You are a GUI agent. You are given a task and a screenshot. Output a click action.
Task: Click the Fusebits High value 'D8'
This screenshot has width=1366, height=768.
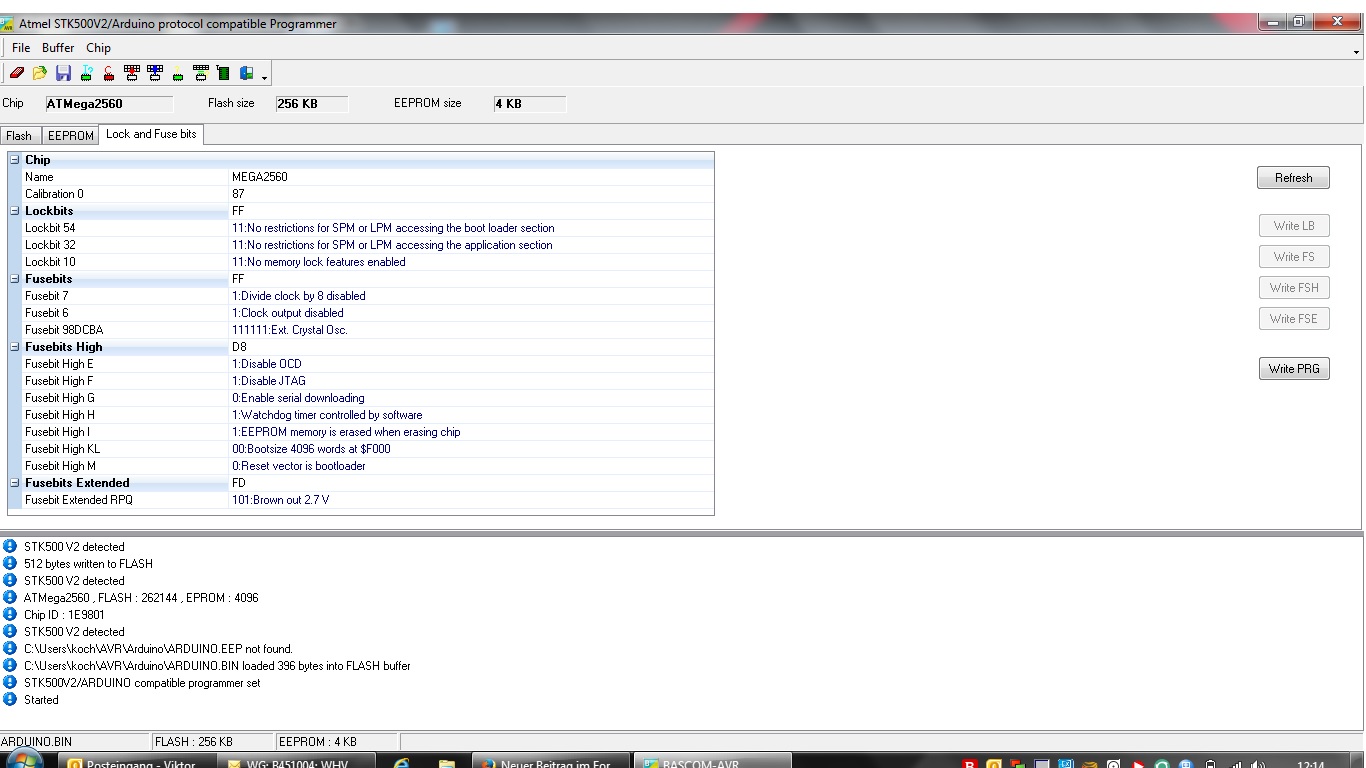[x=239, y=347]
